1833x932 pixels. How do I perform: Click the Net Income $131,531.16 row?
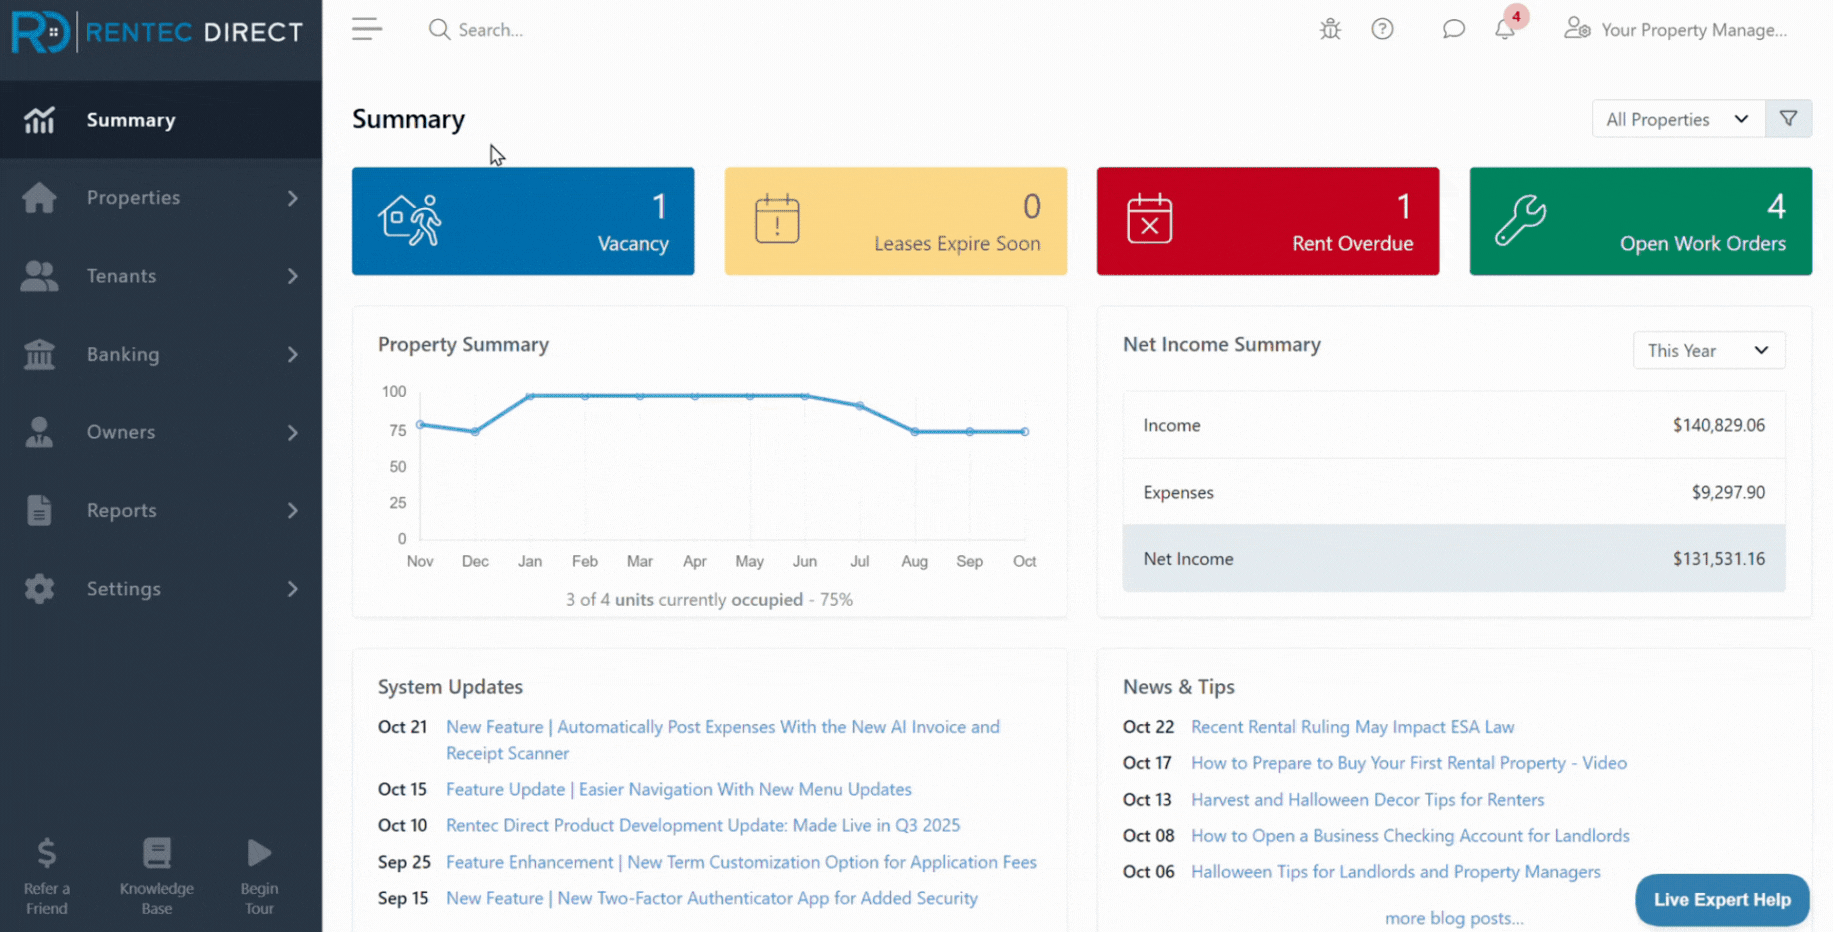(x=1454, y=559)
